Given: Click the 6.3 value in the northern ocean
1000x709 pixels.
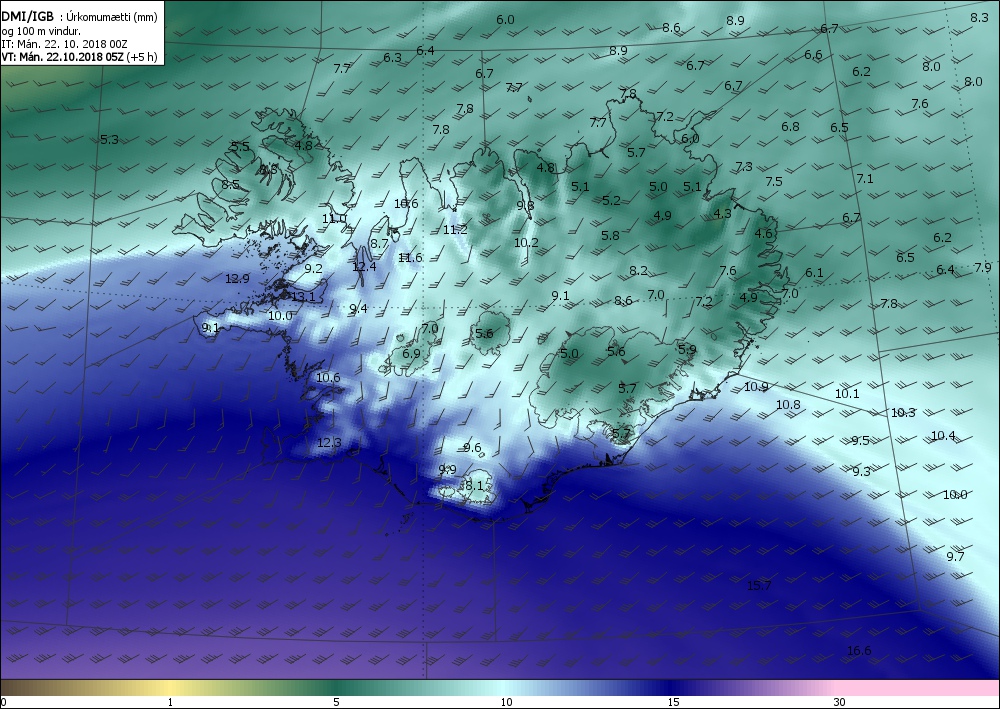Looking at the screenshot, I should pyautogui.click(x=392, y=57).
